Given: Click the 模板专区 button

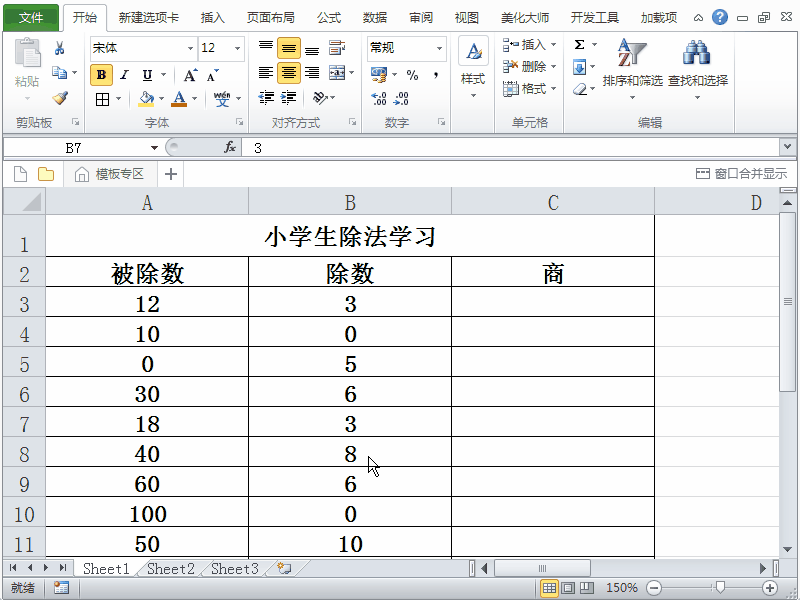Looking at the screenshot, I should click(110, 174).
